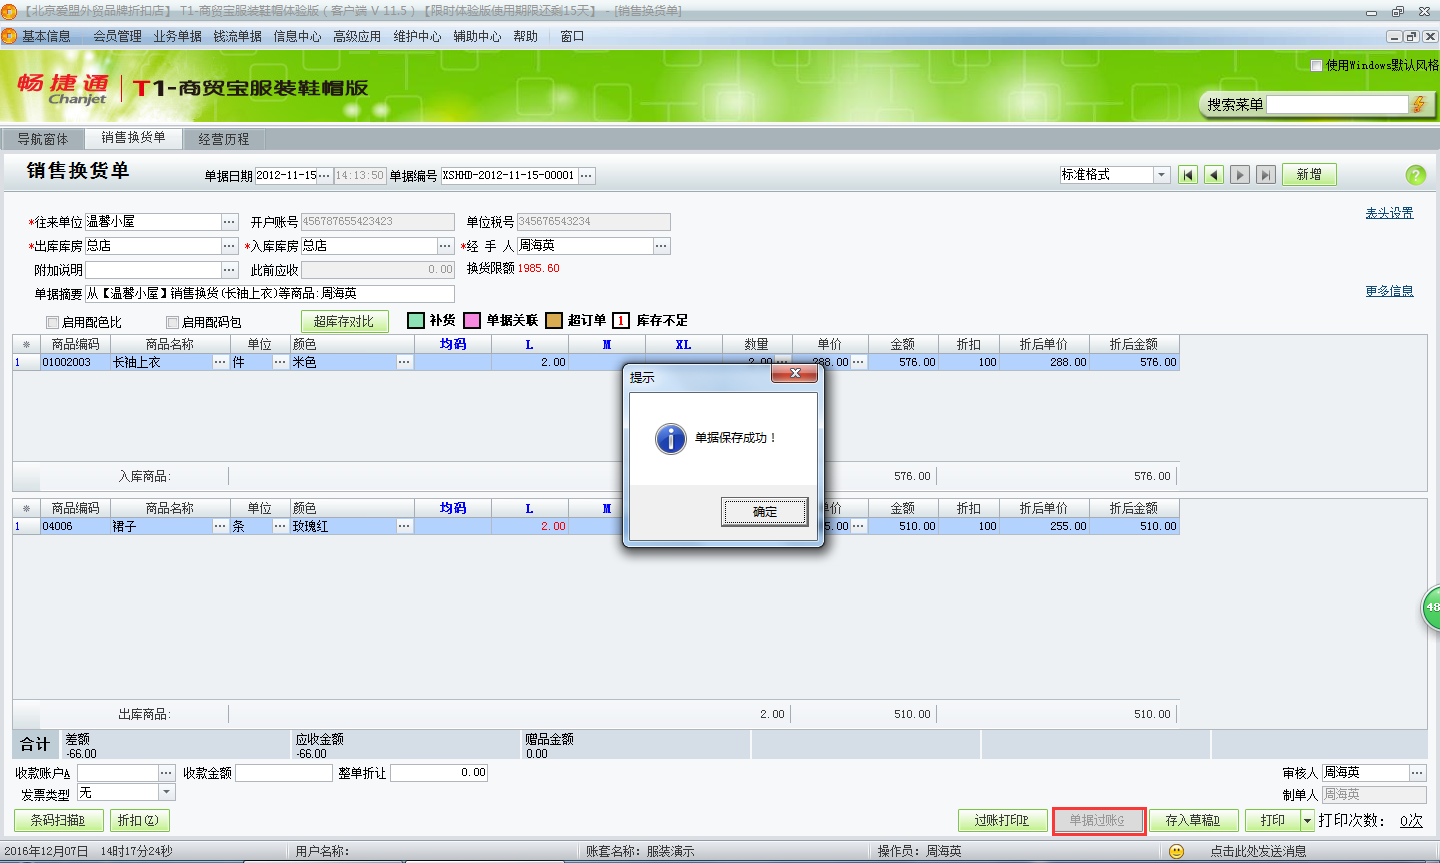The width and height of the screenshot is (1440, 863).
Task: Enable 启用配色比 checkbox
Action: (x=53, y=322)
